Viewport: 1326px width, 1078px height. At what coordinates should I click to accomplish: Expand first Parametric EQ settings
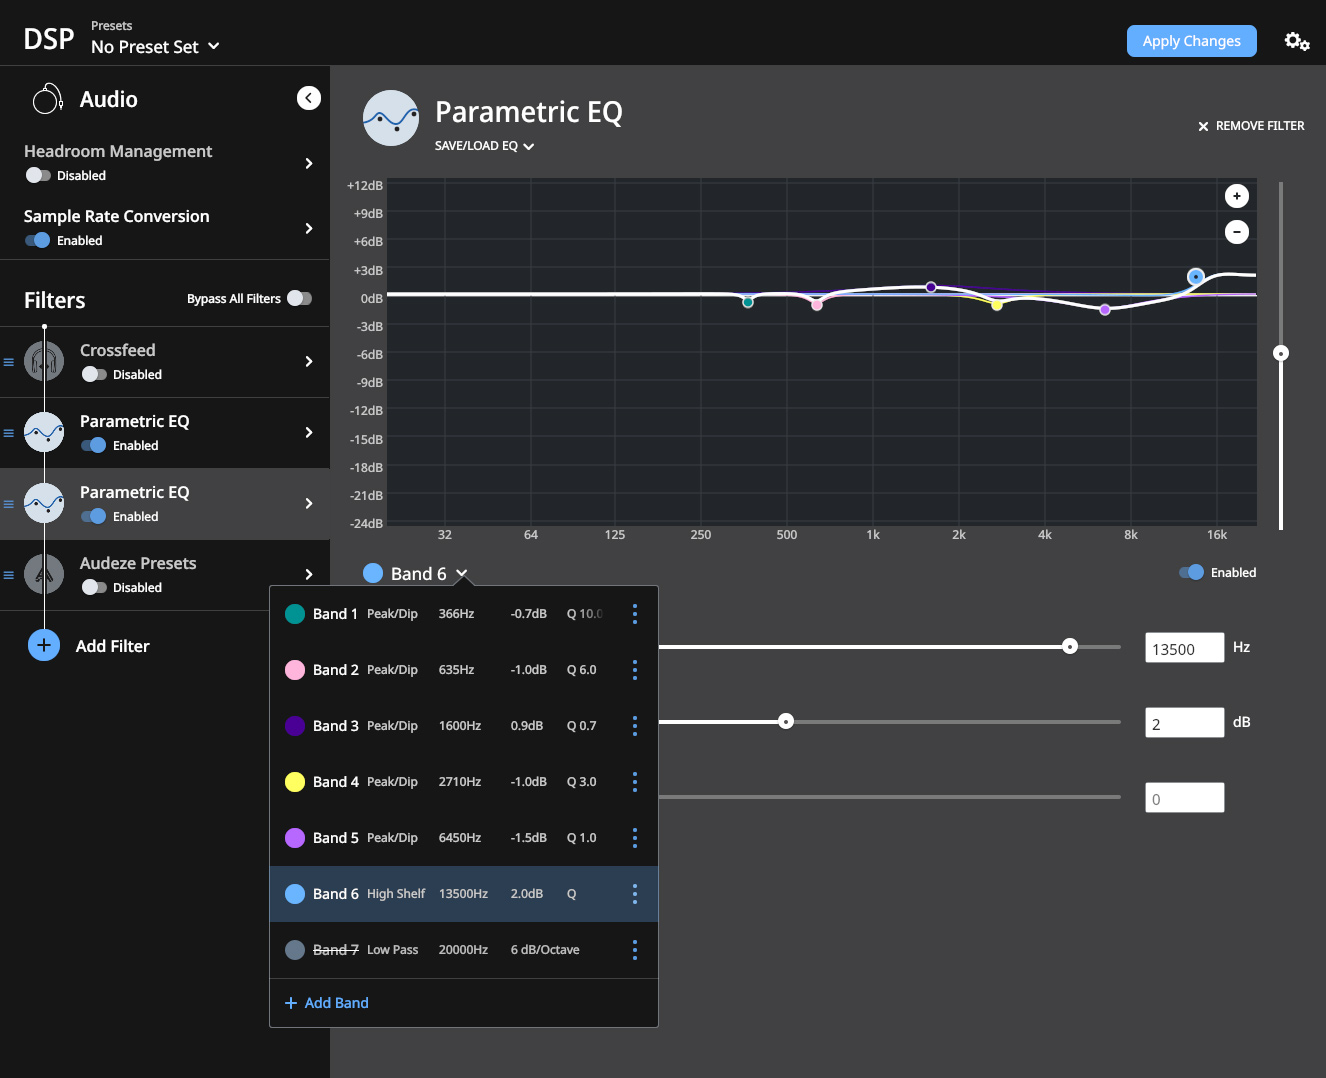click(309, 432)
